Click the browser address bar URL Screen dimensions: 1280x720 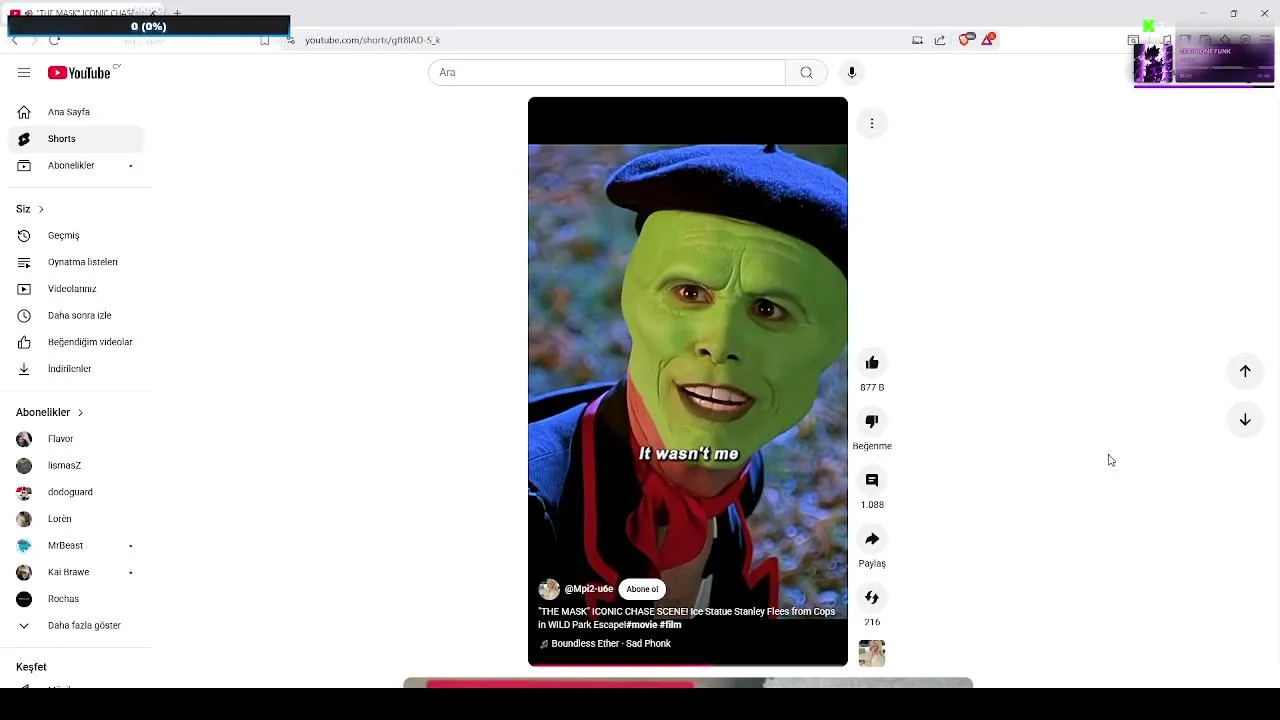pos(372,40)
